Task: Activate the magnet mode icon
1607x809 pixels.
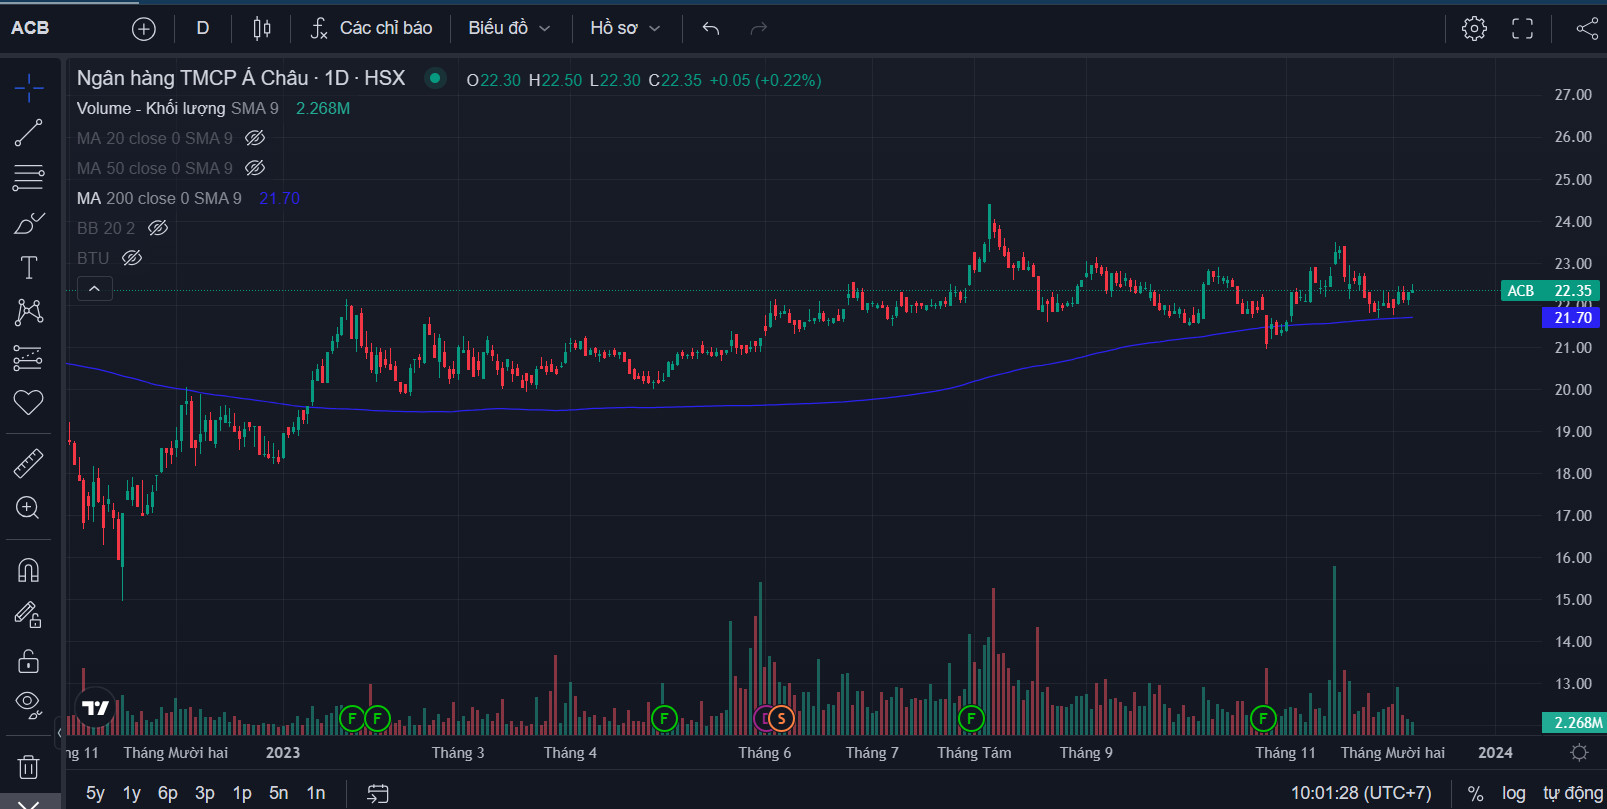Action: [x=28, y=570]
